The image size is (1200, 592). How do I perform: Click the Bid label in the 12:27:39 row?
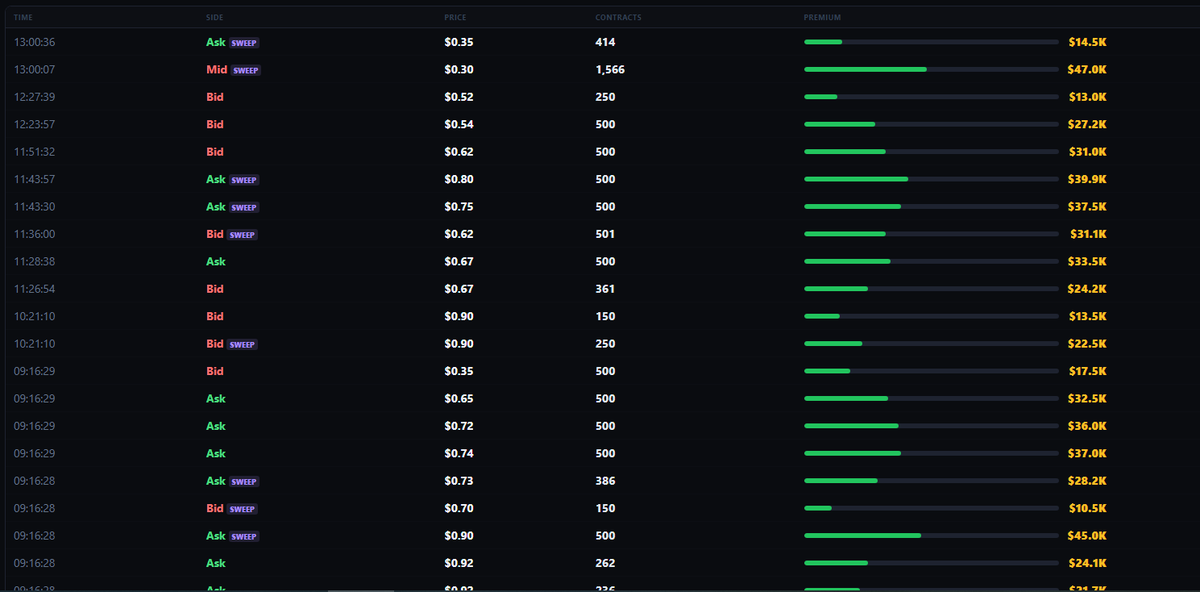pos(215,97)
